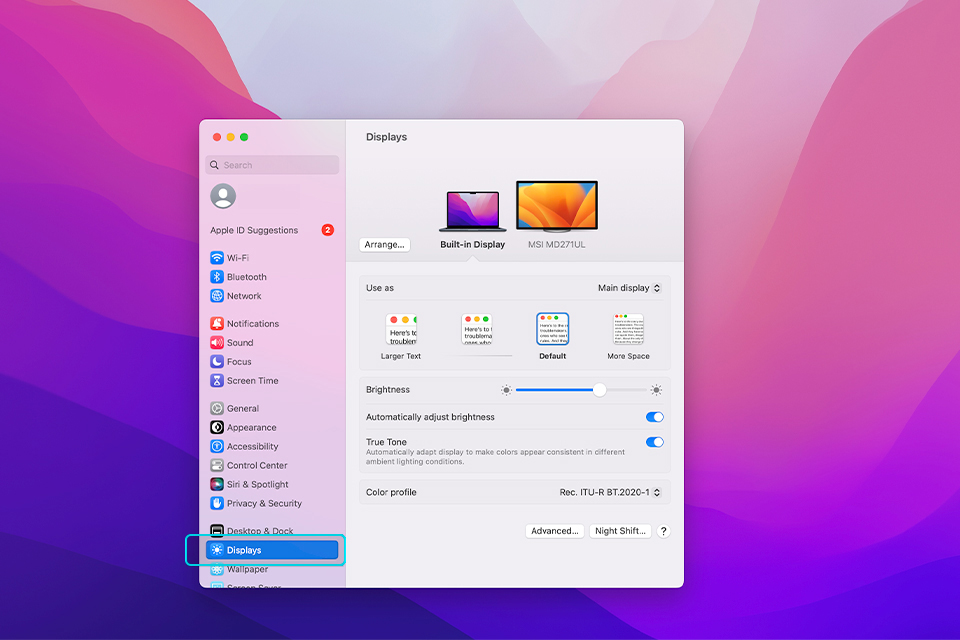Select the Built-in Display thumbnail
Image resolution: width=960 pixels, height=640 pixels.
click(x=472, y=205)
